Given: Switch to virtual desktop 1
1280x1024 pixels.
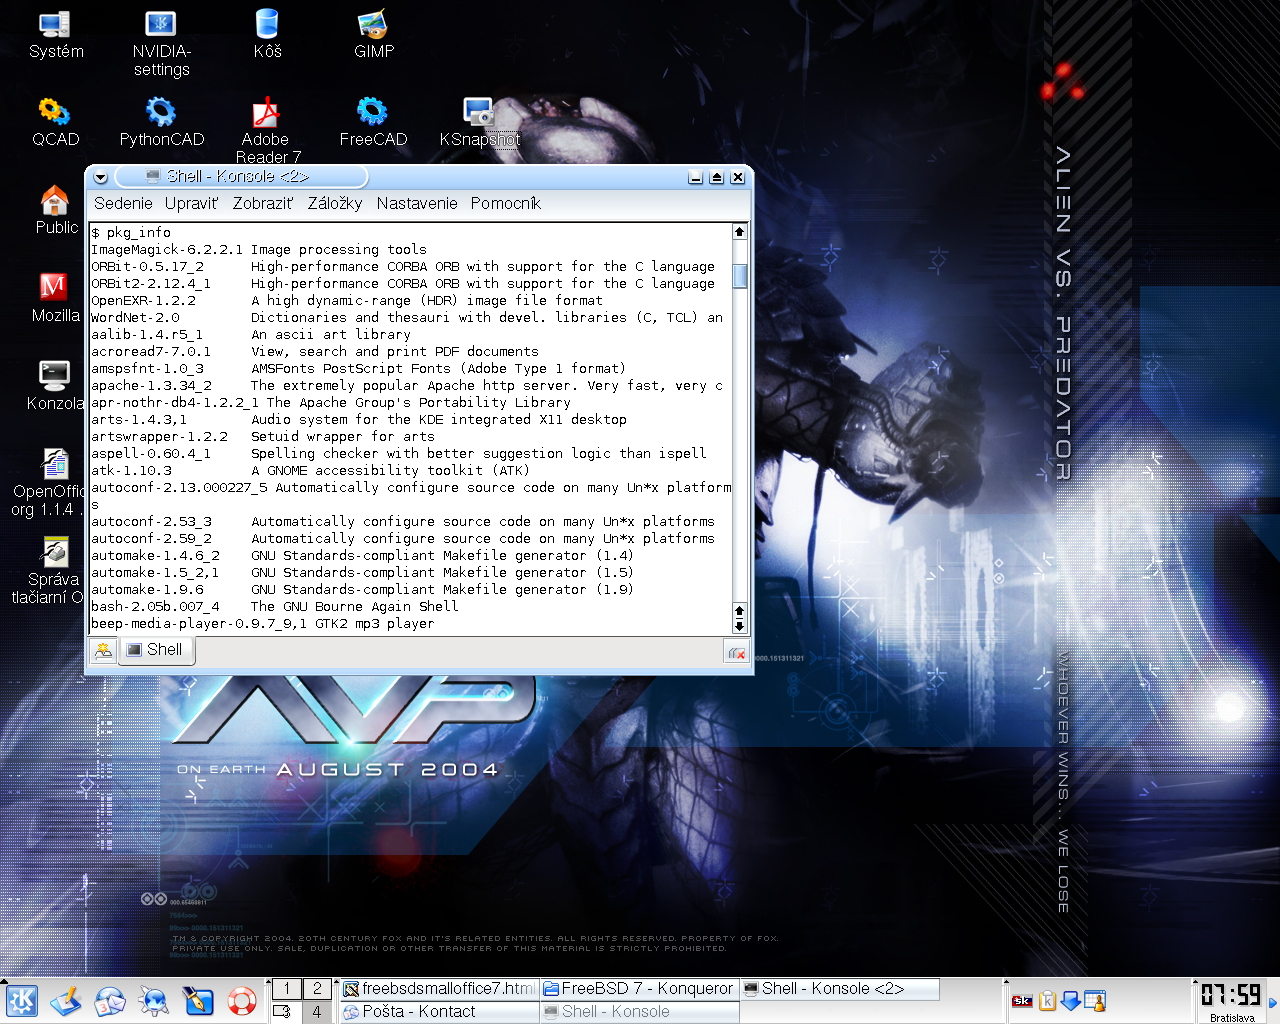Looking at the screenshot, I should point(287,989).
